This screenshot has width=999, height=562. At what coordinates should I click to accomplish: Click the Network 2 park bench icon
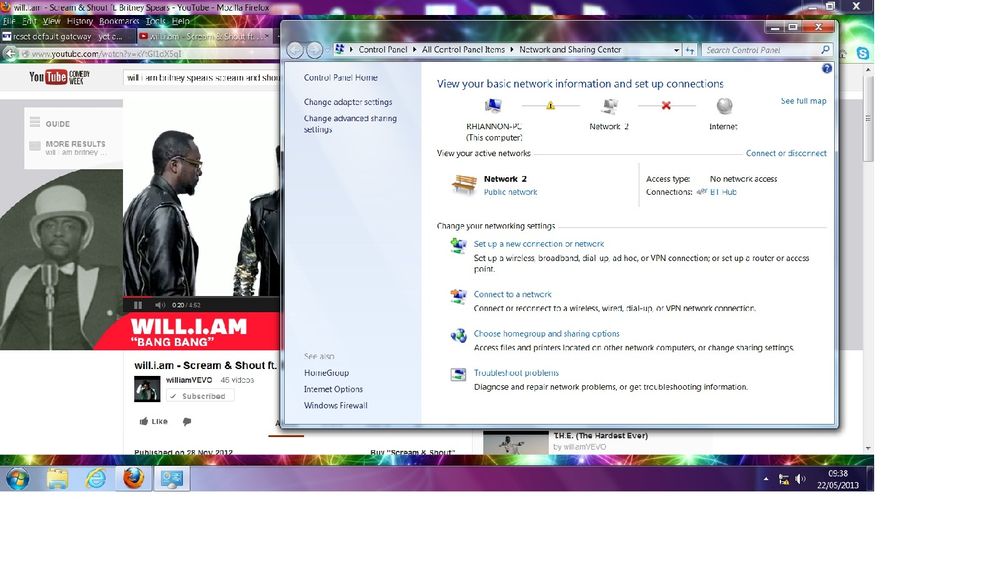[464, 185]
